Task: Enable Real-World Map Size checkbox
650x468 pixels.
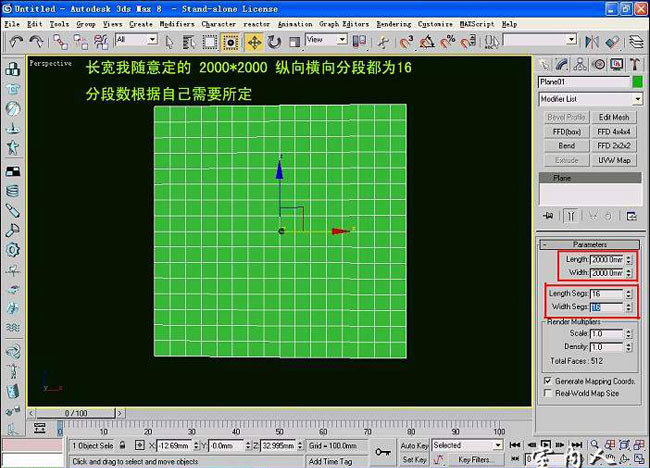Action: pyautogui.click(x=548, y=393)
